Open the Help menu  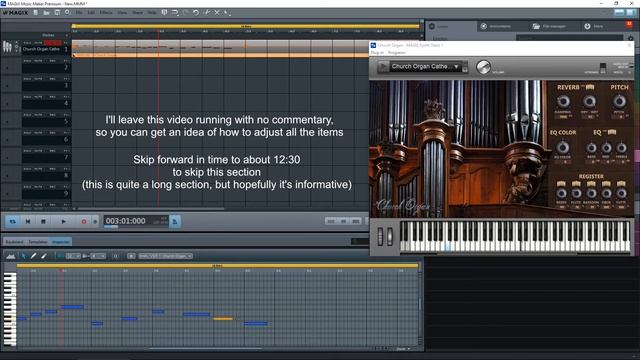152,13
